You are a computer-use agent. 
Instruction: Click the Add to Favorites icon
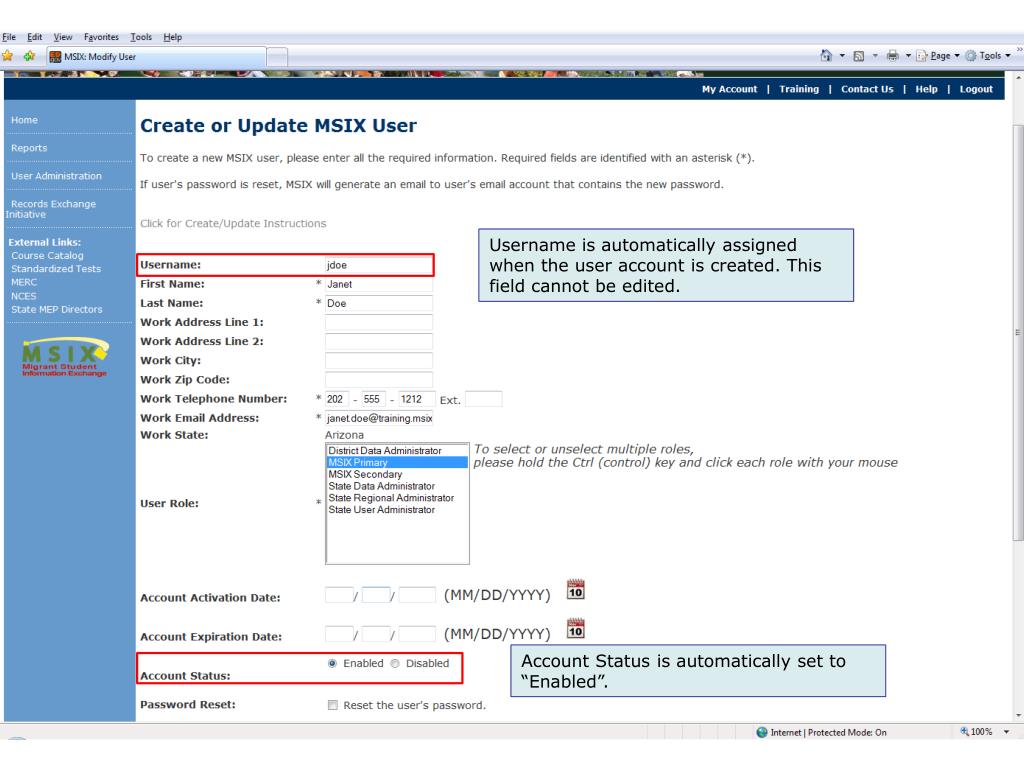[x=29, y=56]
